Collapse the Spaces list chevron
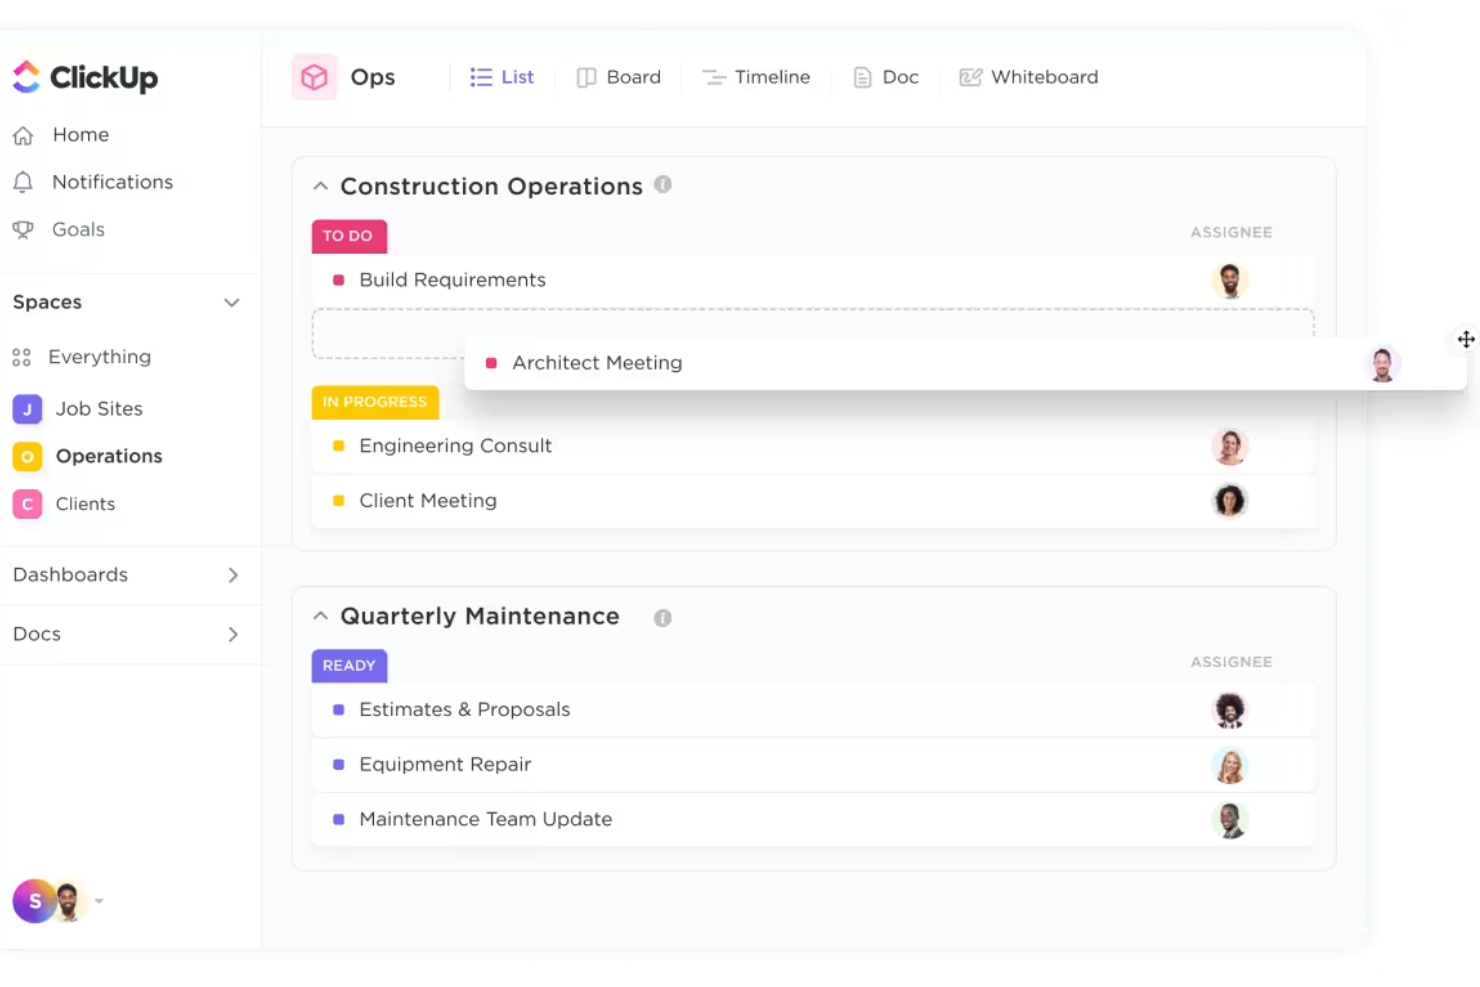 tap(232, 303)
